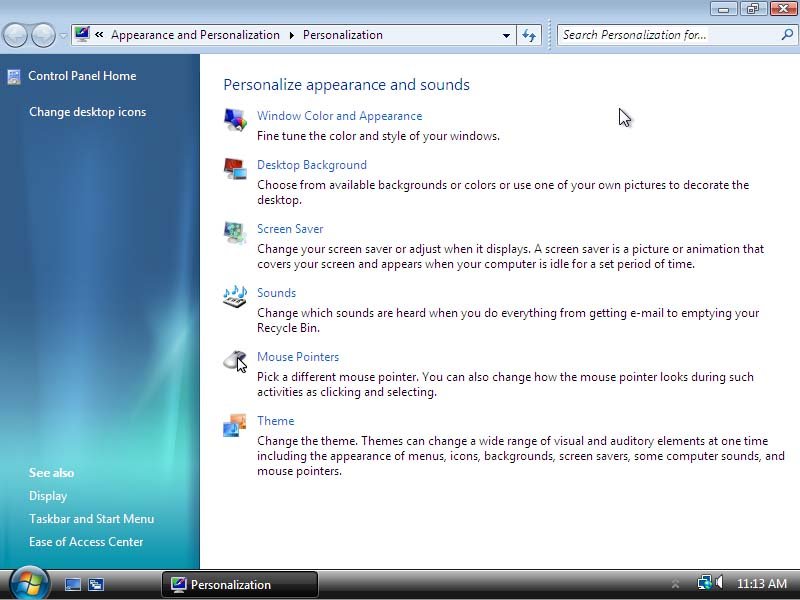Click the Screen Saver icon
Viewport: 800px width, 600px height.
click(235, 233)
